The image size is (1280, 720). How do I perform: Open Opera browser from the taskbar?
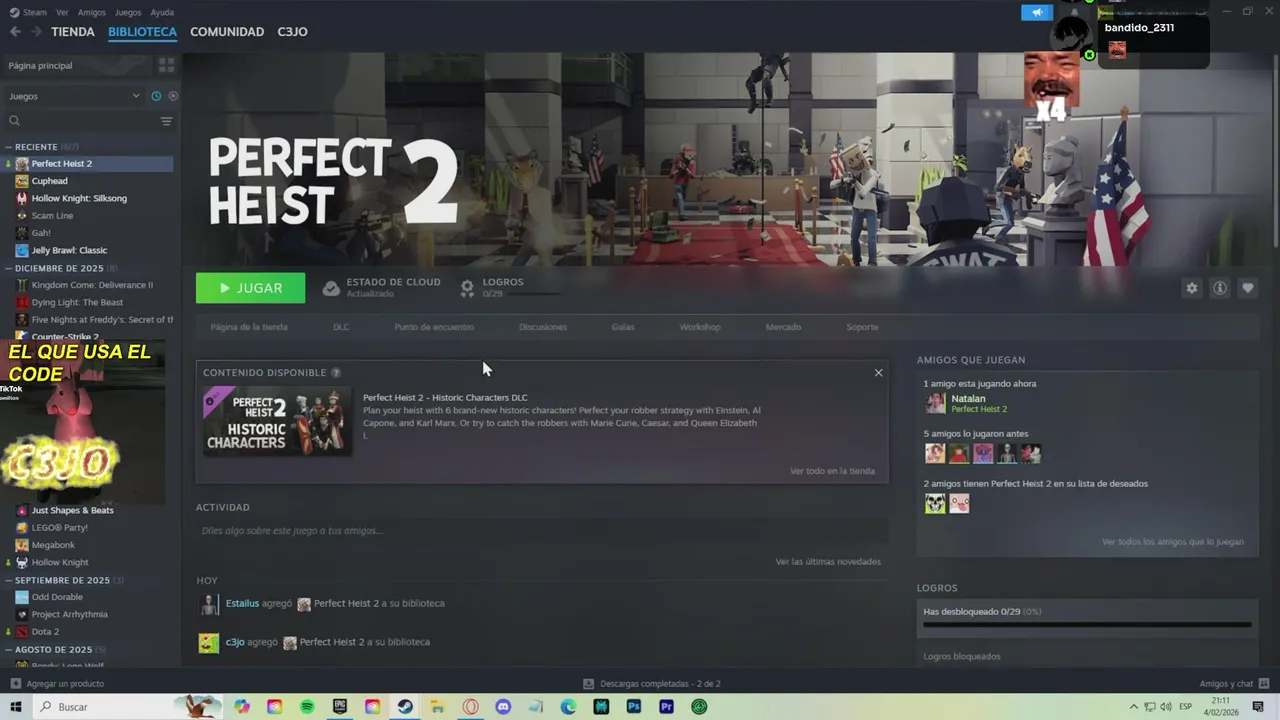tap(470, 707)
